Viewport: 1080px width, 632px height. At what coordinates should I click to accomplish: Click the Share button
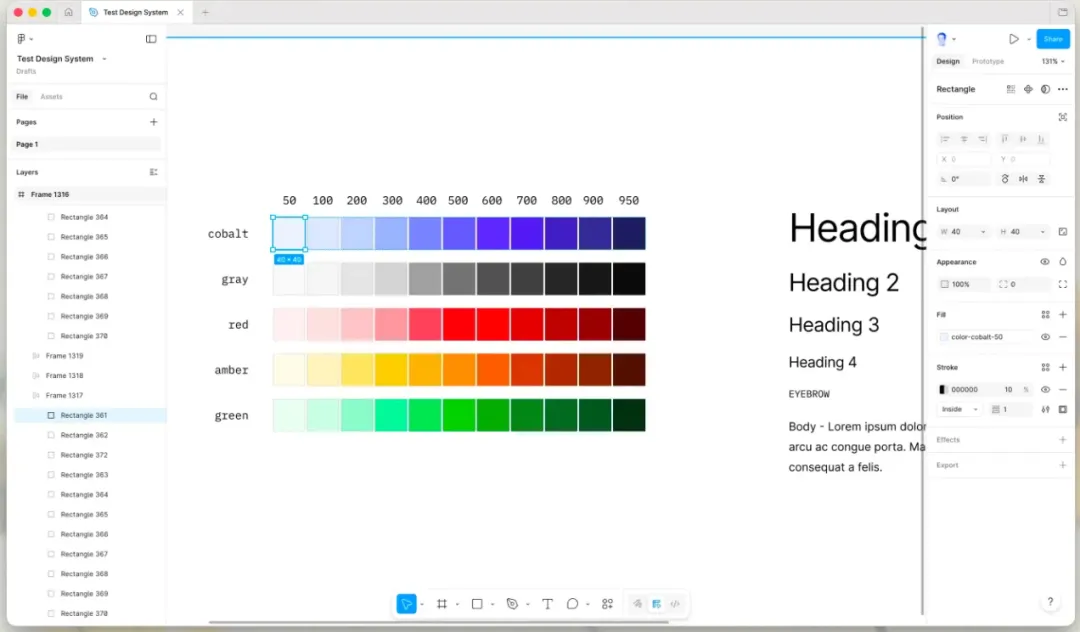click(1052, 39)
